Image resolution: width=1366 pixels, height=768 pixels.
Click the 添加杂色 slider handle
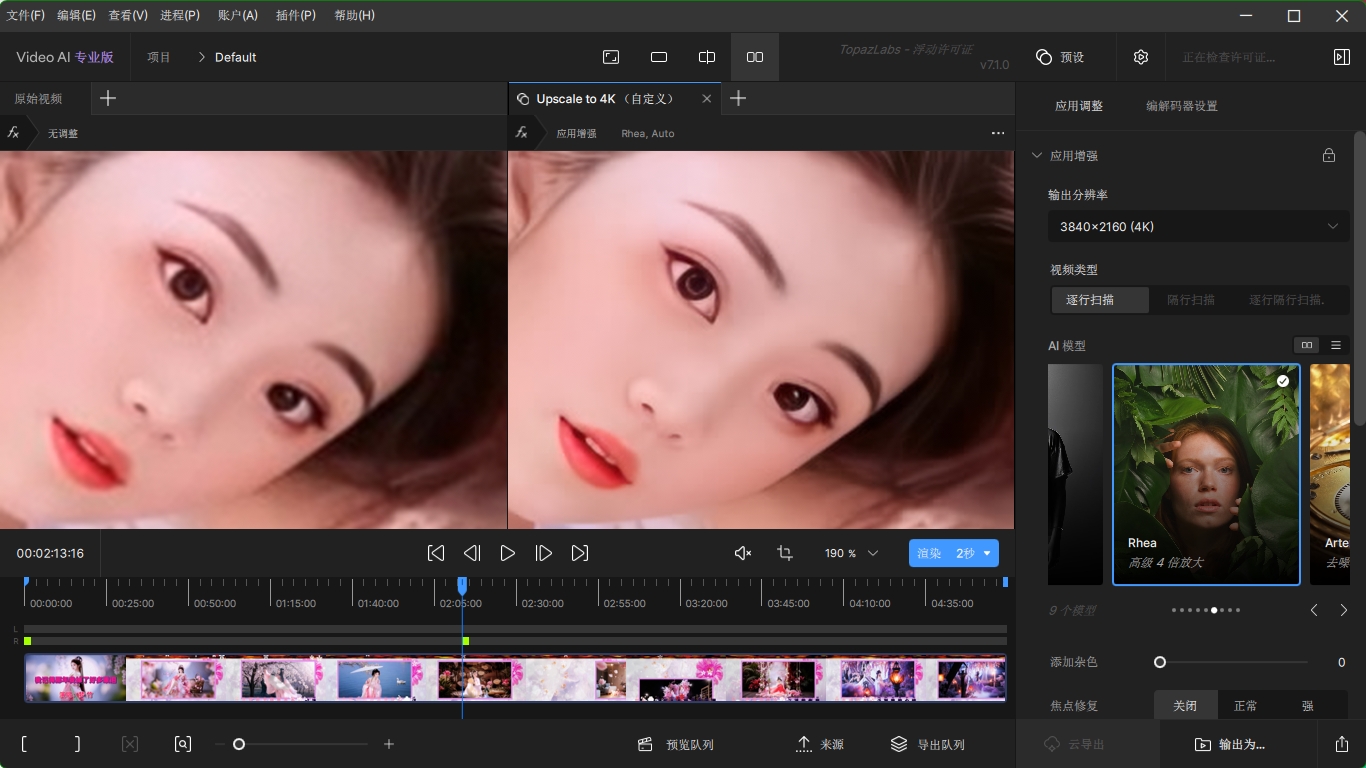click(1160, 662)
